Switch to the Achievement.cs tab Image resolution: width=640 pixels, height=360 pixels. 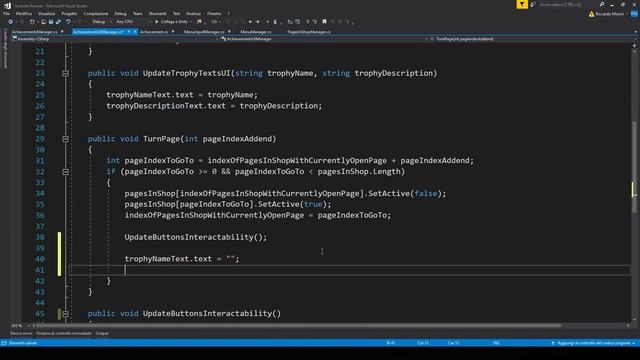(x=154, y=31)
